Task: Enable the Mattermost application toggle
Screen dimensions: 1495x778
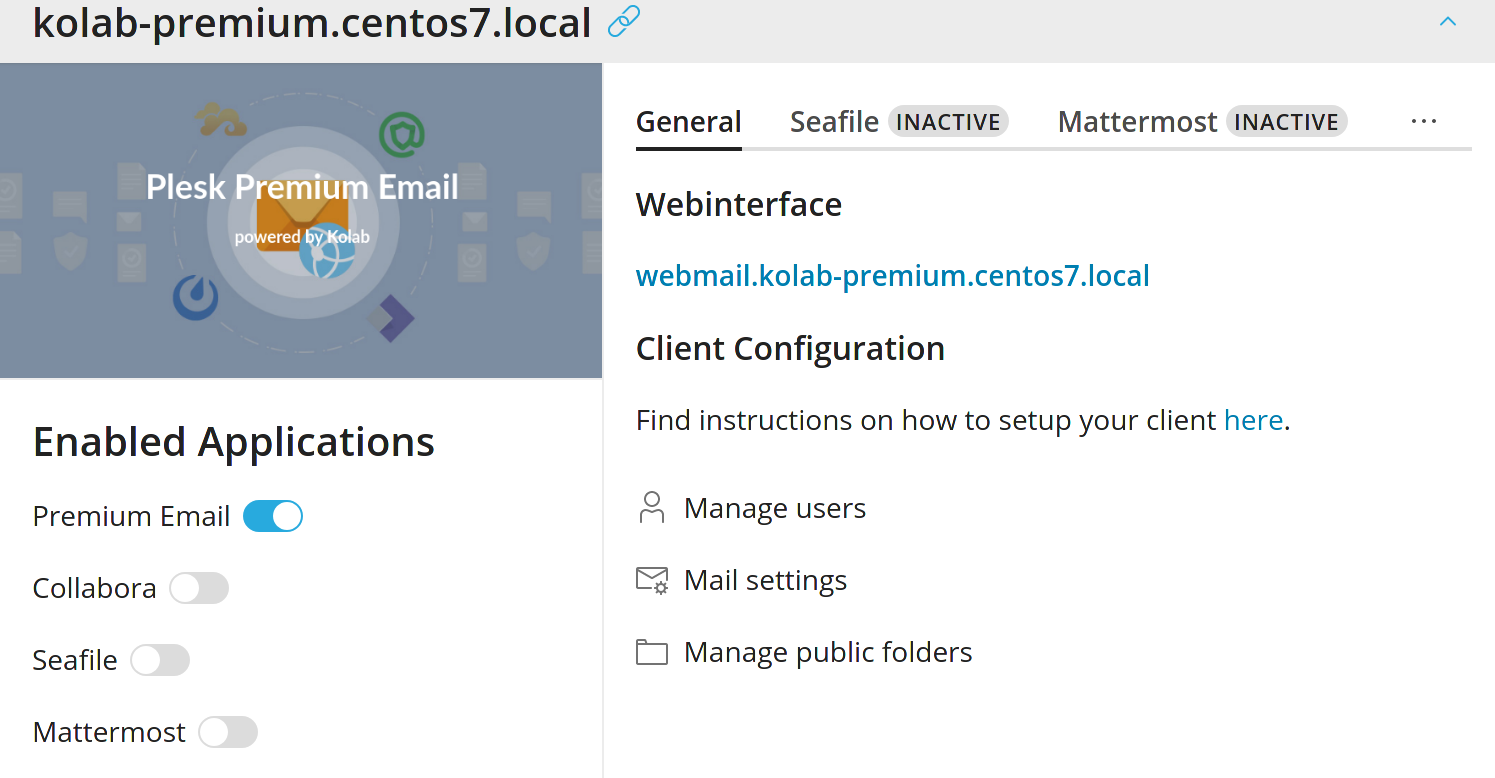Action: pyautogui.click(x=228, y=732)
